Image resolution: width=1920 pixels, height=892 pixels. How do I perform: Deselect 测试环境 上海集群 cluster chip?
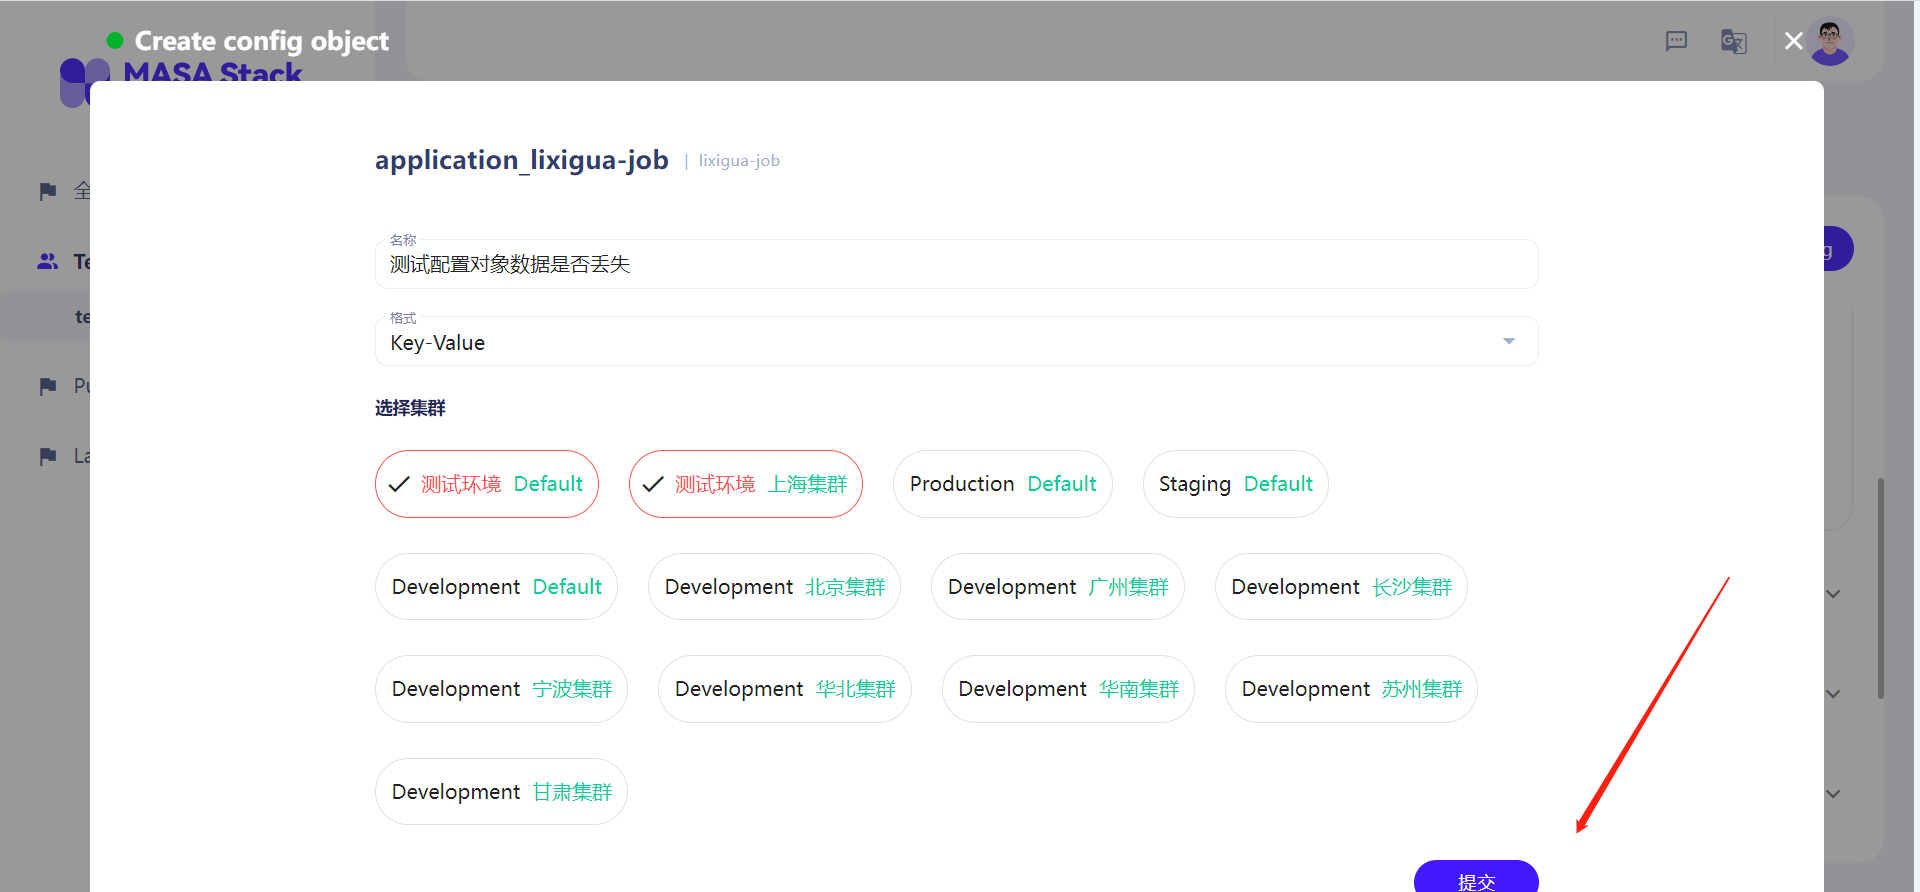[x=746, y=484]
